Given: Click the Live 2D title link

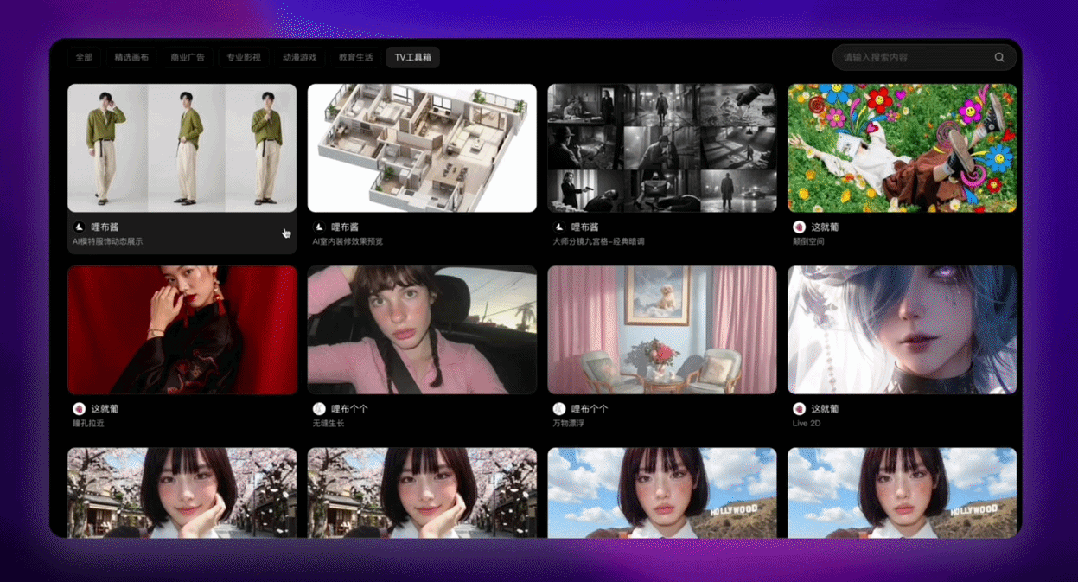Looking at the screenshot, I should (x=800, y=423).
